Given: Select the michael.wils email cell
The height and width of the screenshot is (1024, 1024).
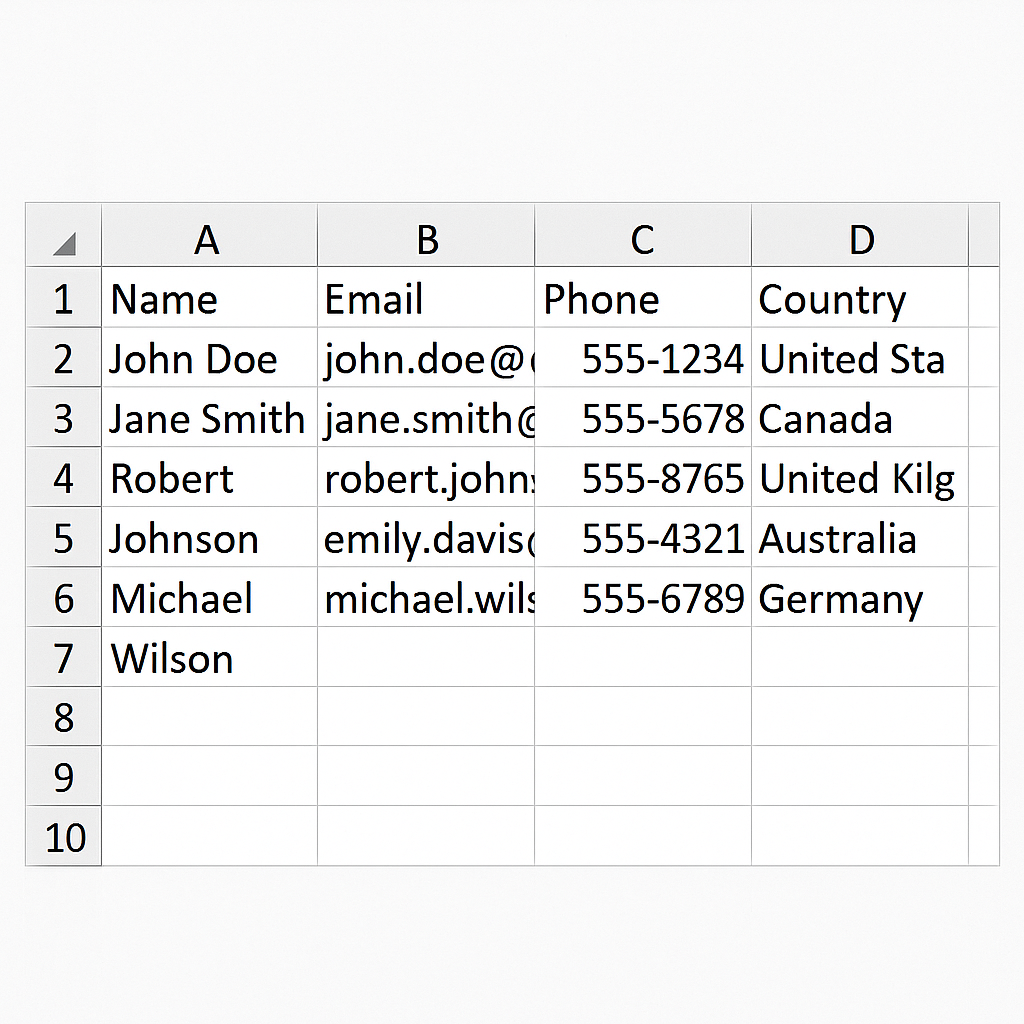Looking at the screenshot, I should (x=426, y=597).
